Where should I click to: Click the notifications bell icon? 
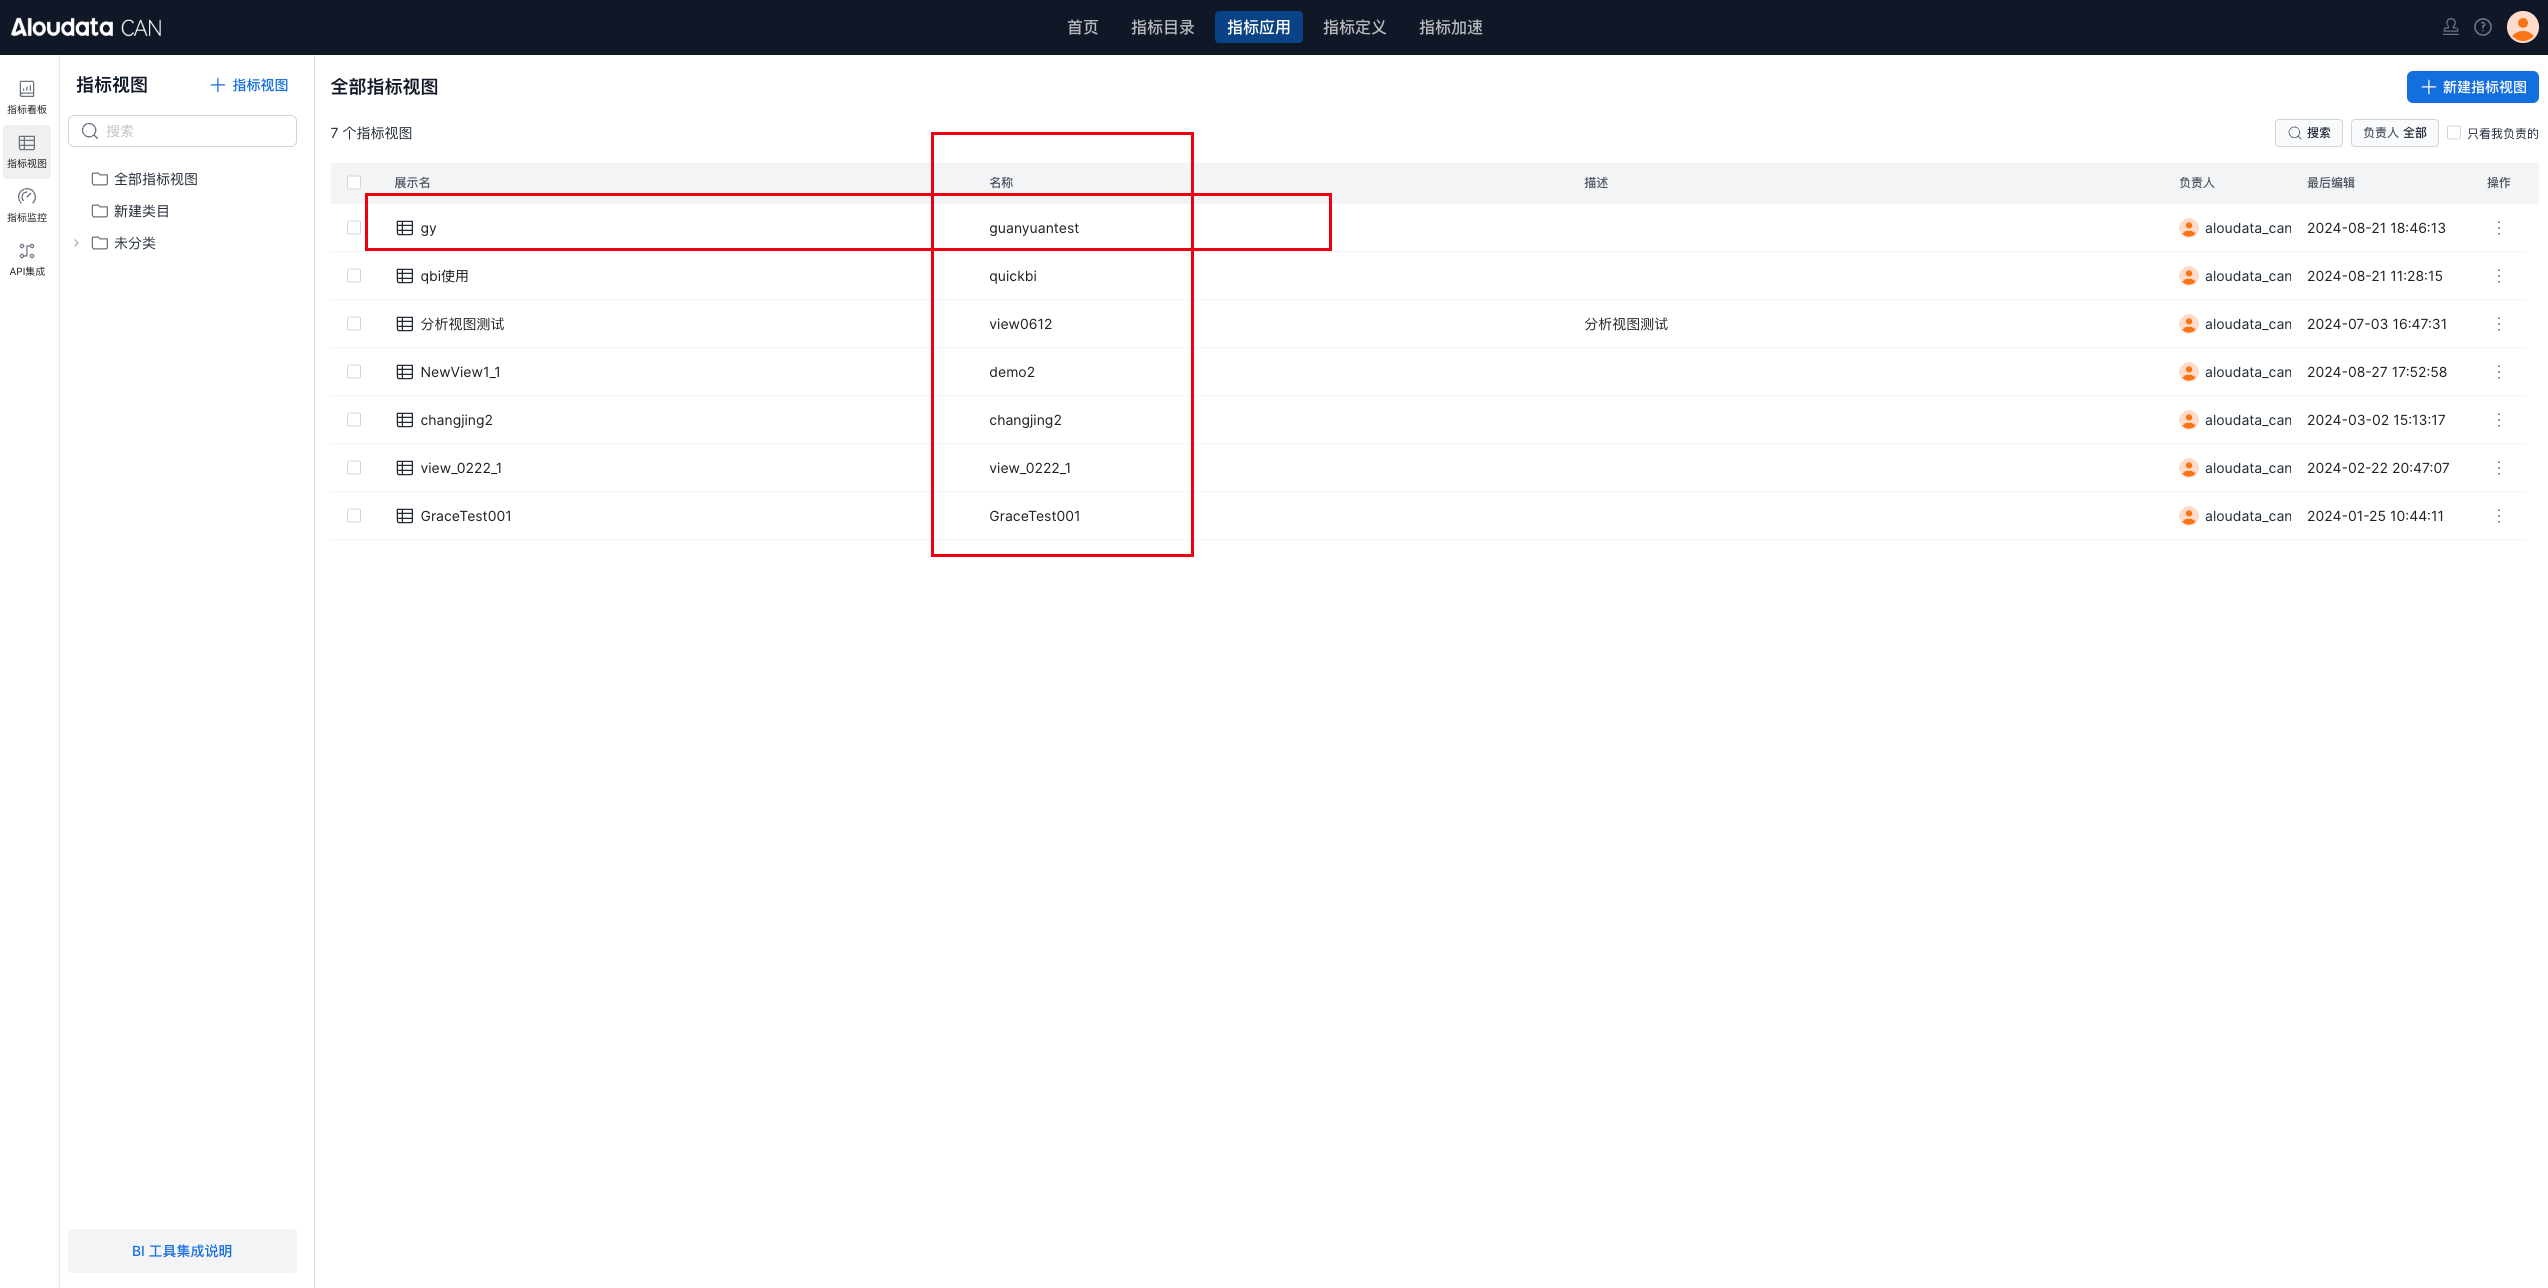point(2450,27)
